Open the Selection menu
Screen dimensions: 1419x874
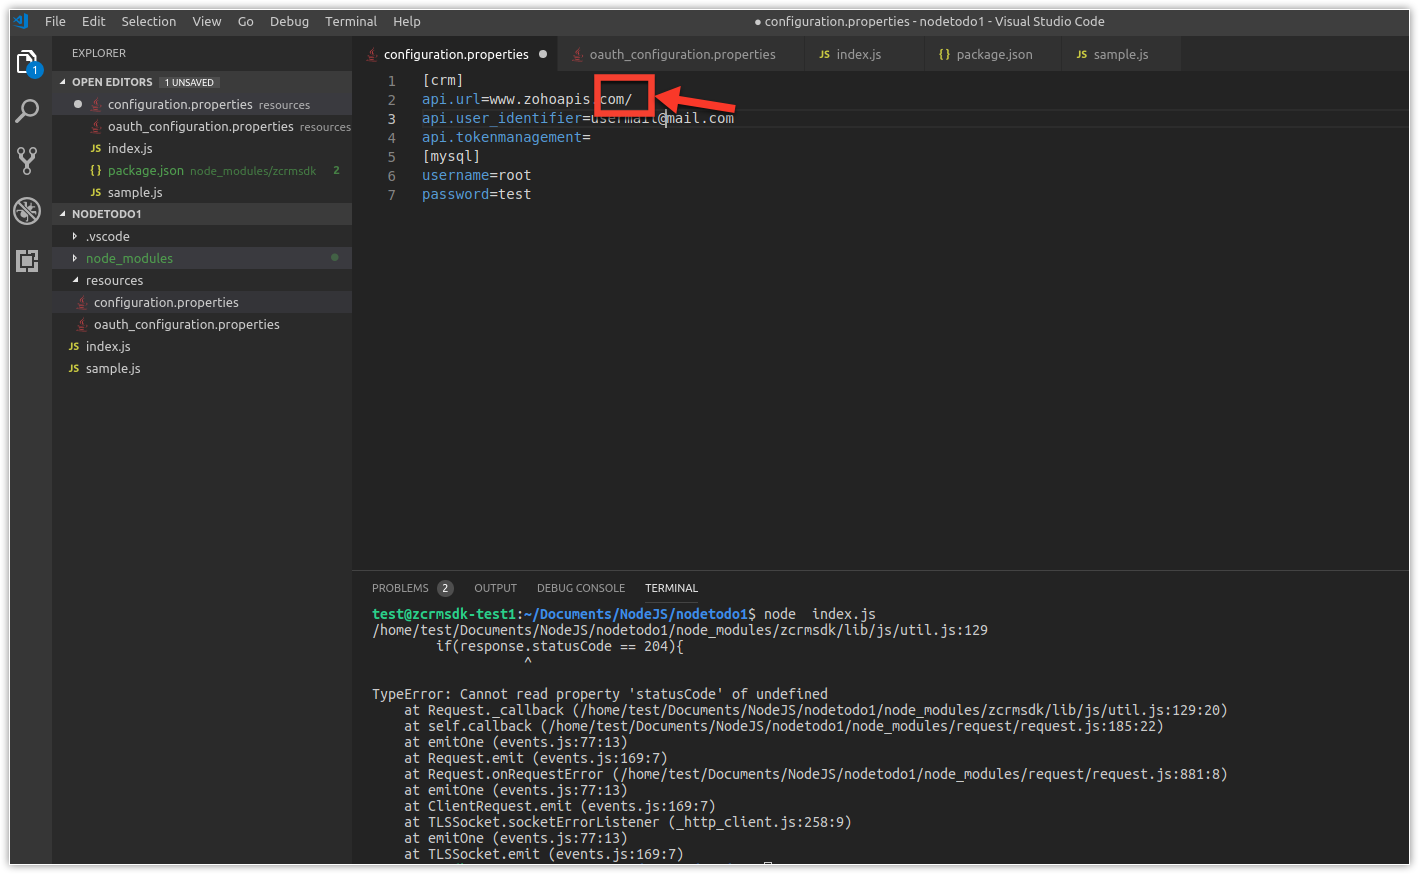[x=149, y=21]
